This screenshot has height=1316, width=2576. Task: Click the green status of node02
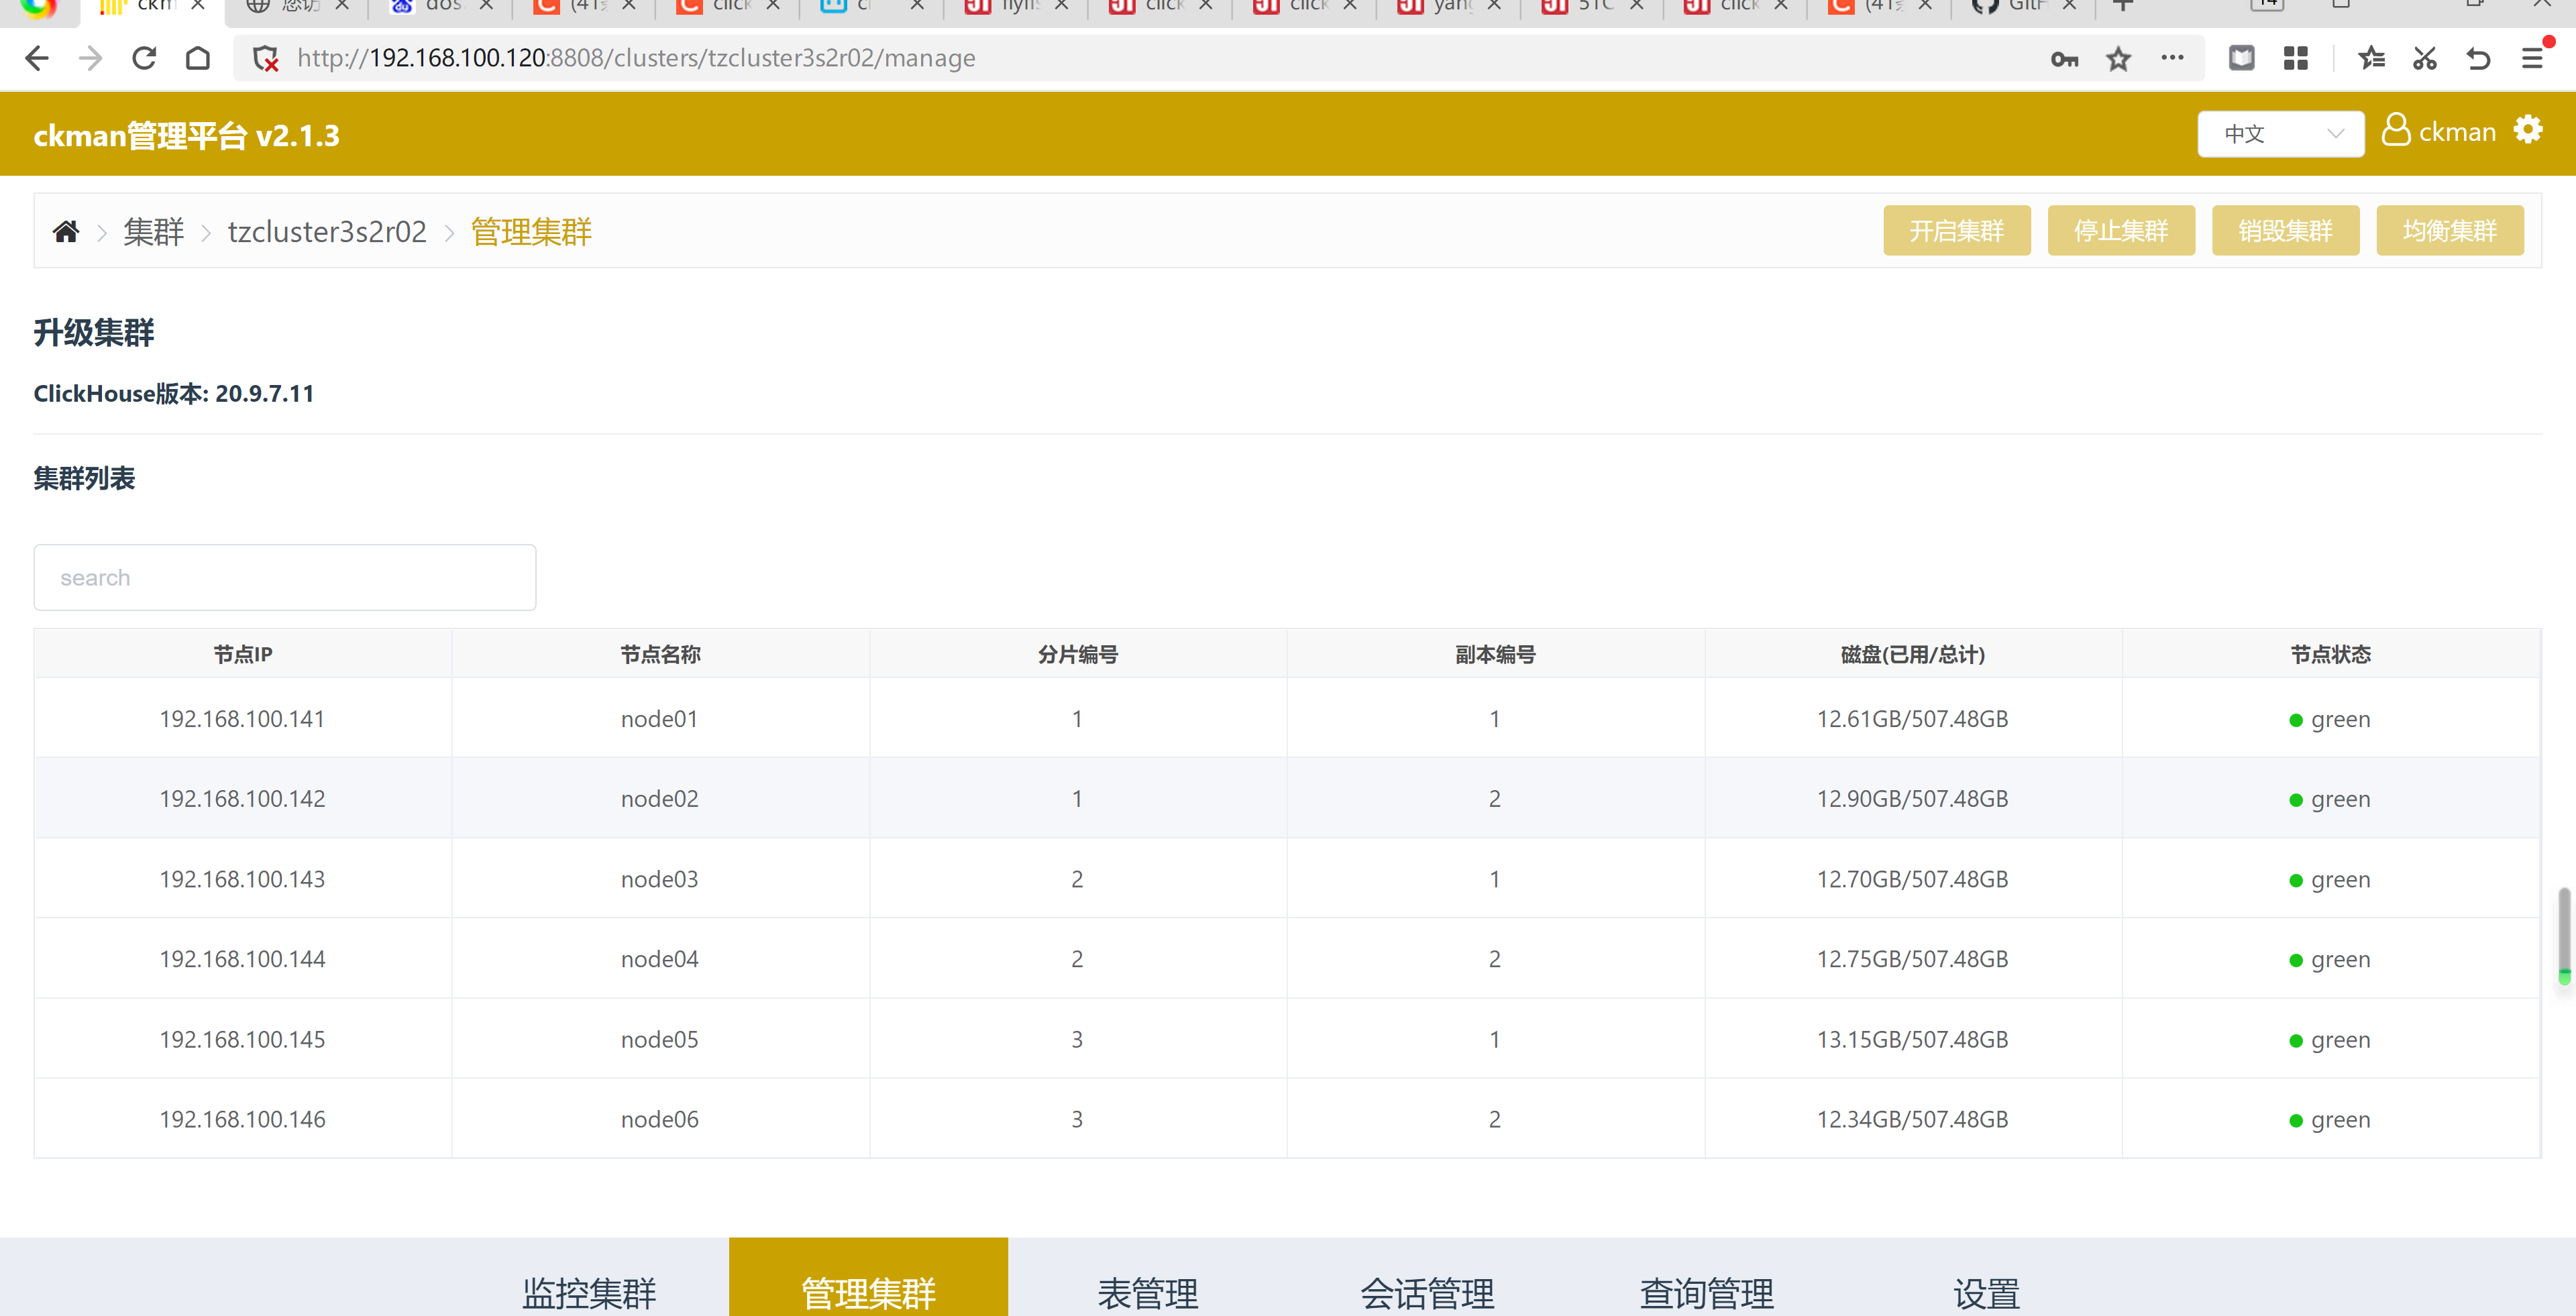click(2331, 800)
